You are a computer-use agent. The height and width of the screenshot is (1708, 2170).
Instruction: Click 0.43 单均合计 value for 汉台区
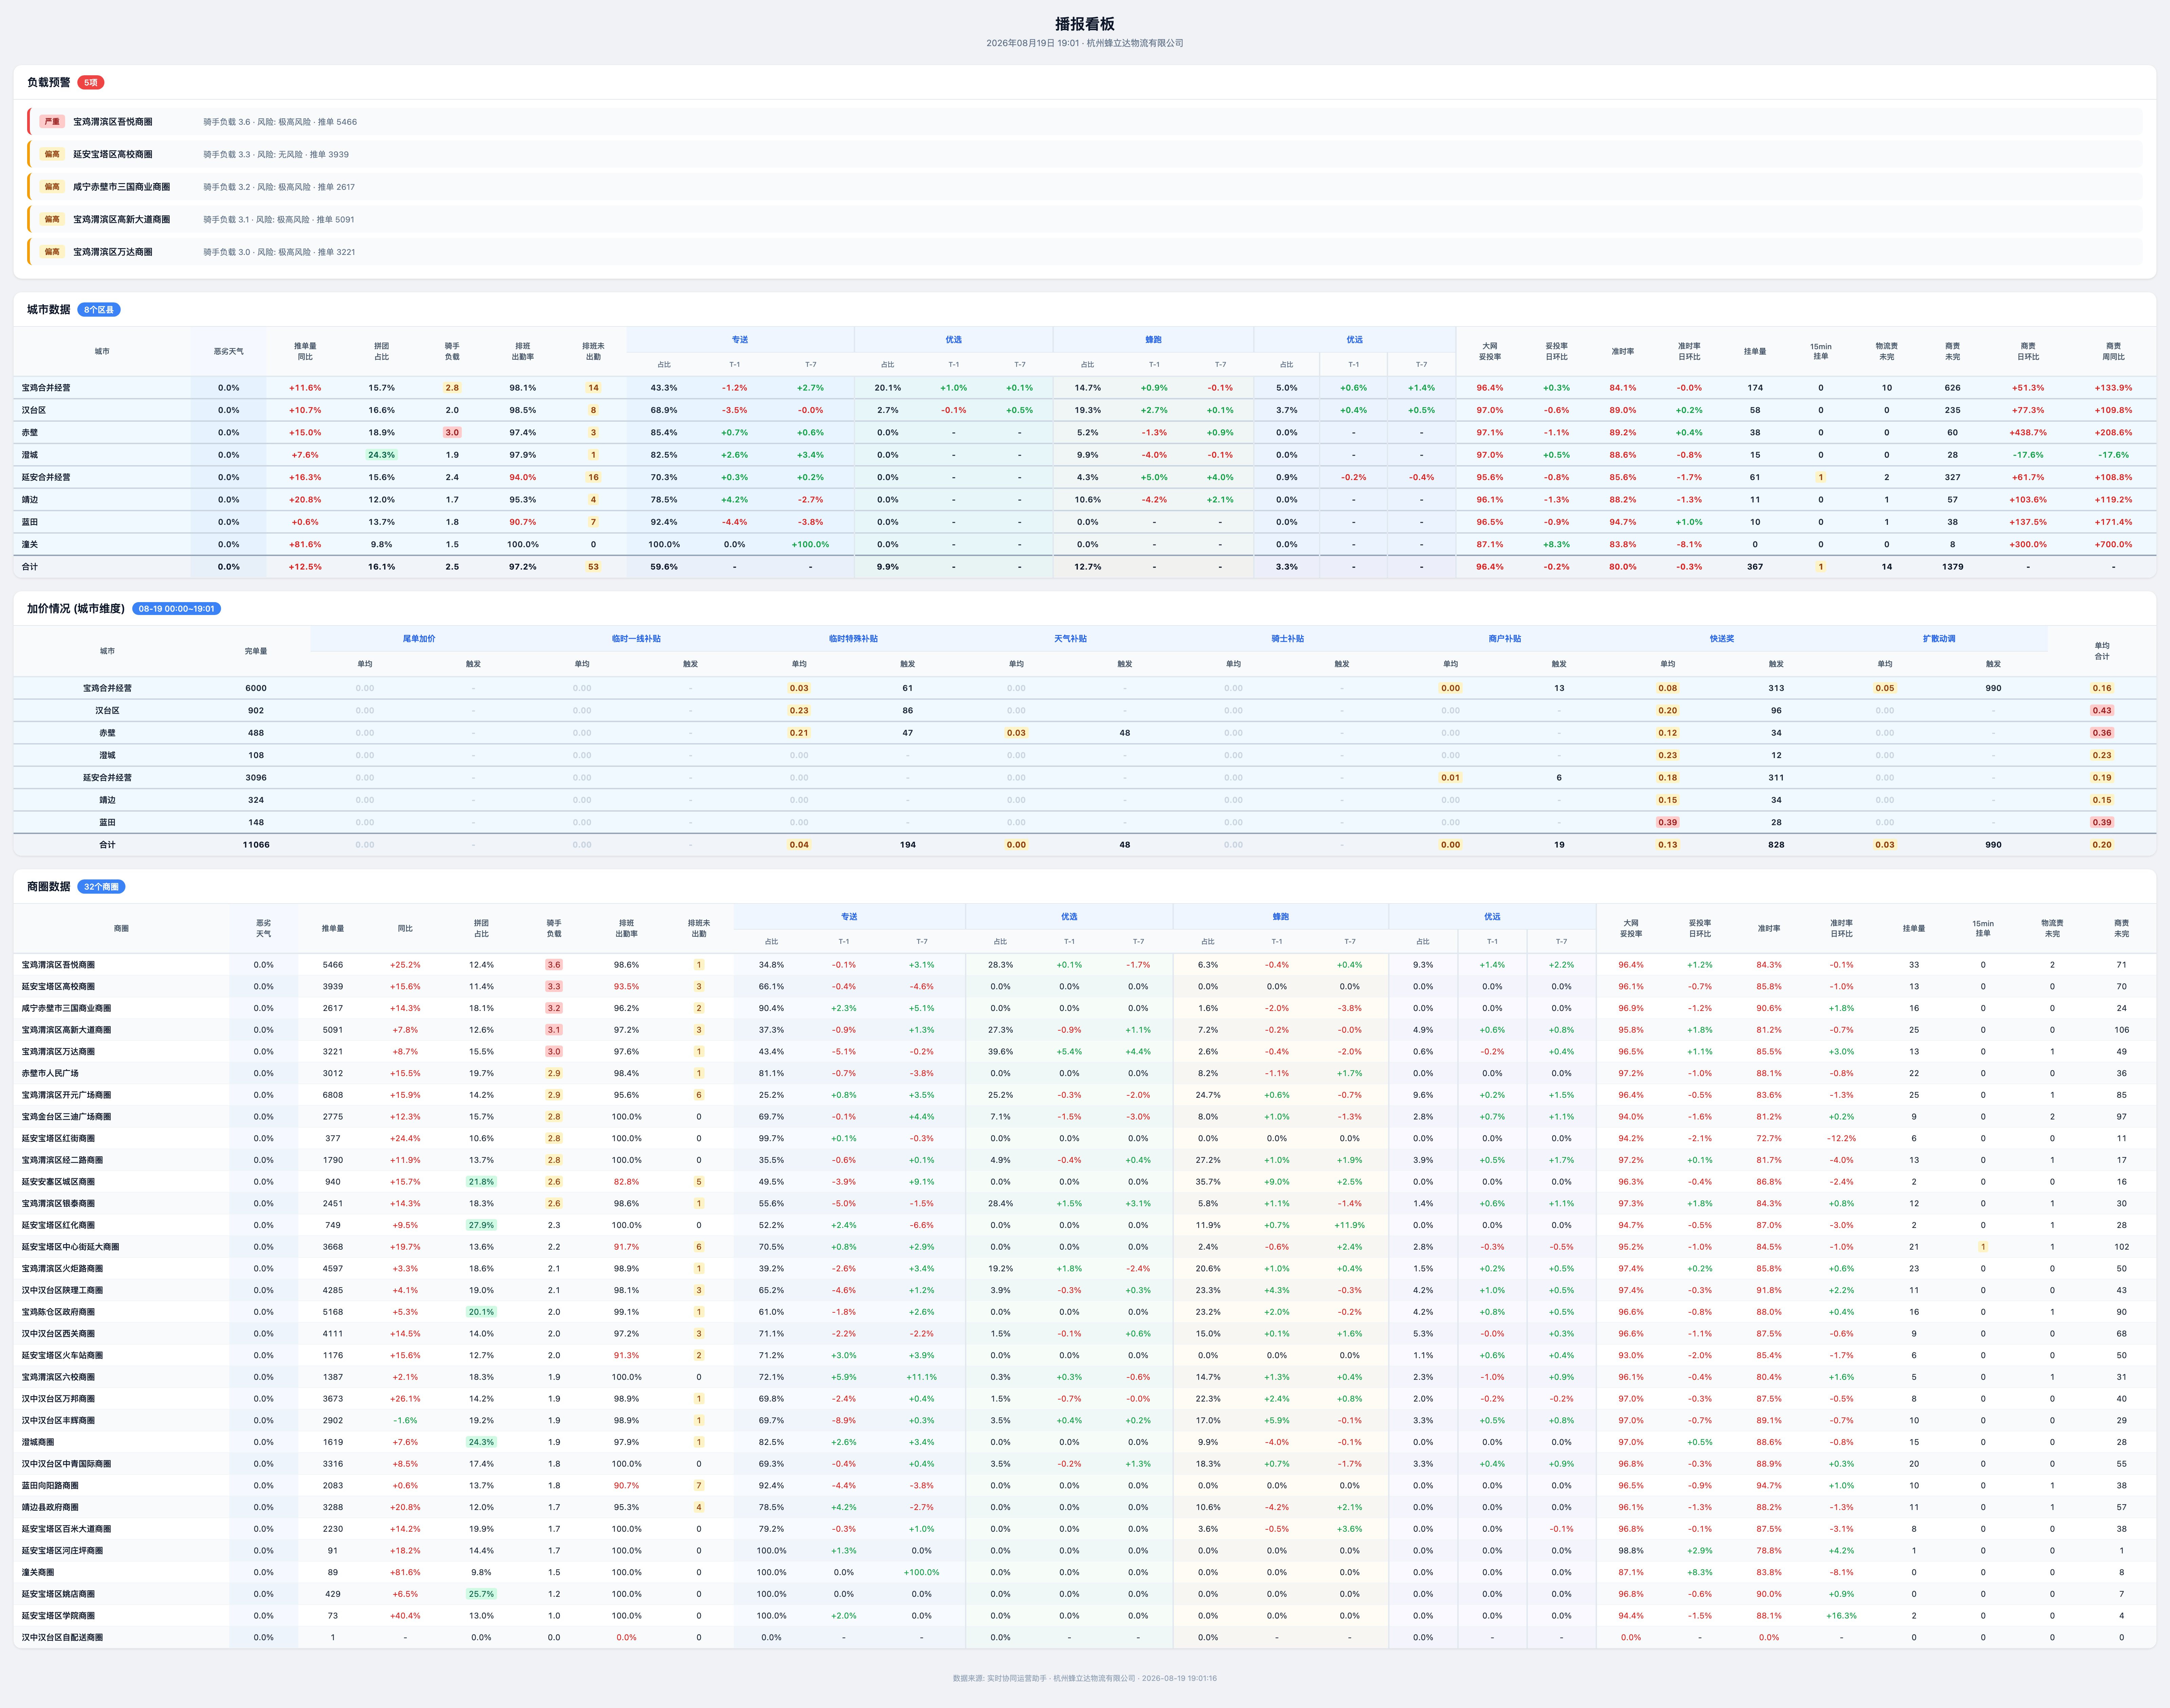coord(2102,711)
